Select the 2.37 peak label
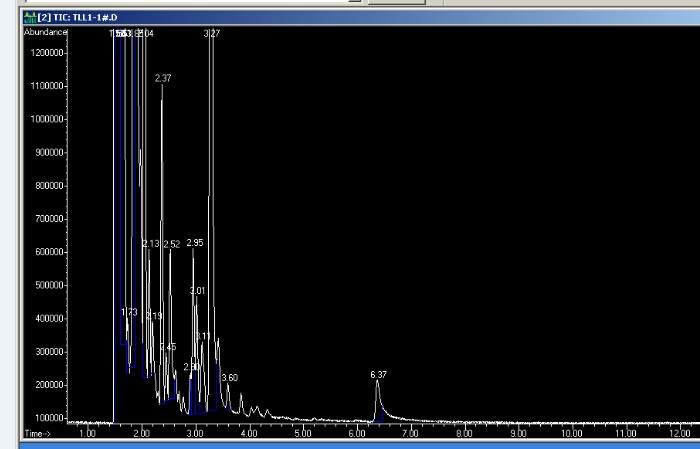 click(x=163, y=78)
